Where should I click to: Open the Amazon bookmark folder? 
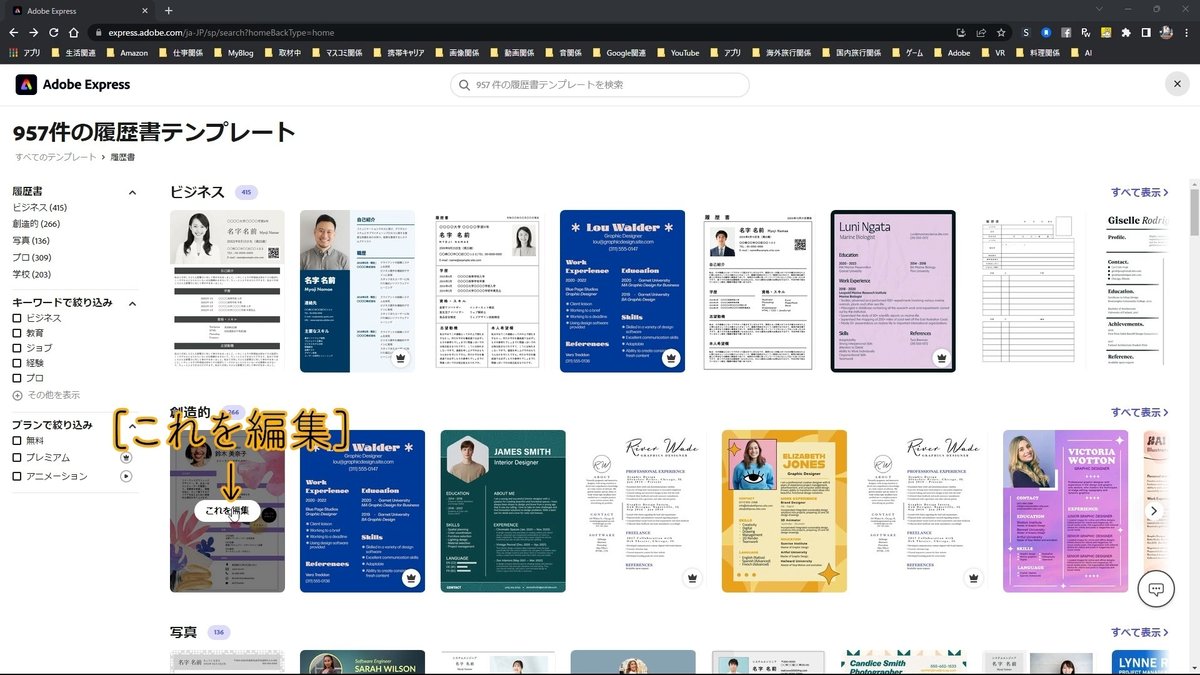(126, 53)
